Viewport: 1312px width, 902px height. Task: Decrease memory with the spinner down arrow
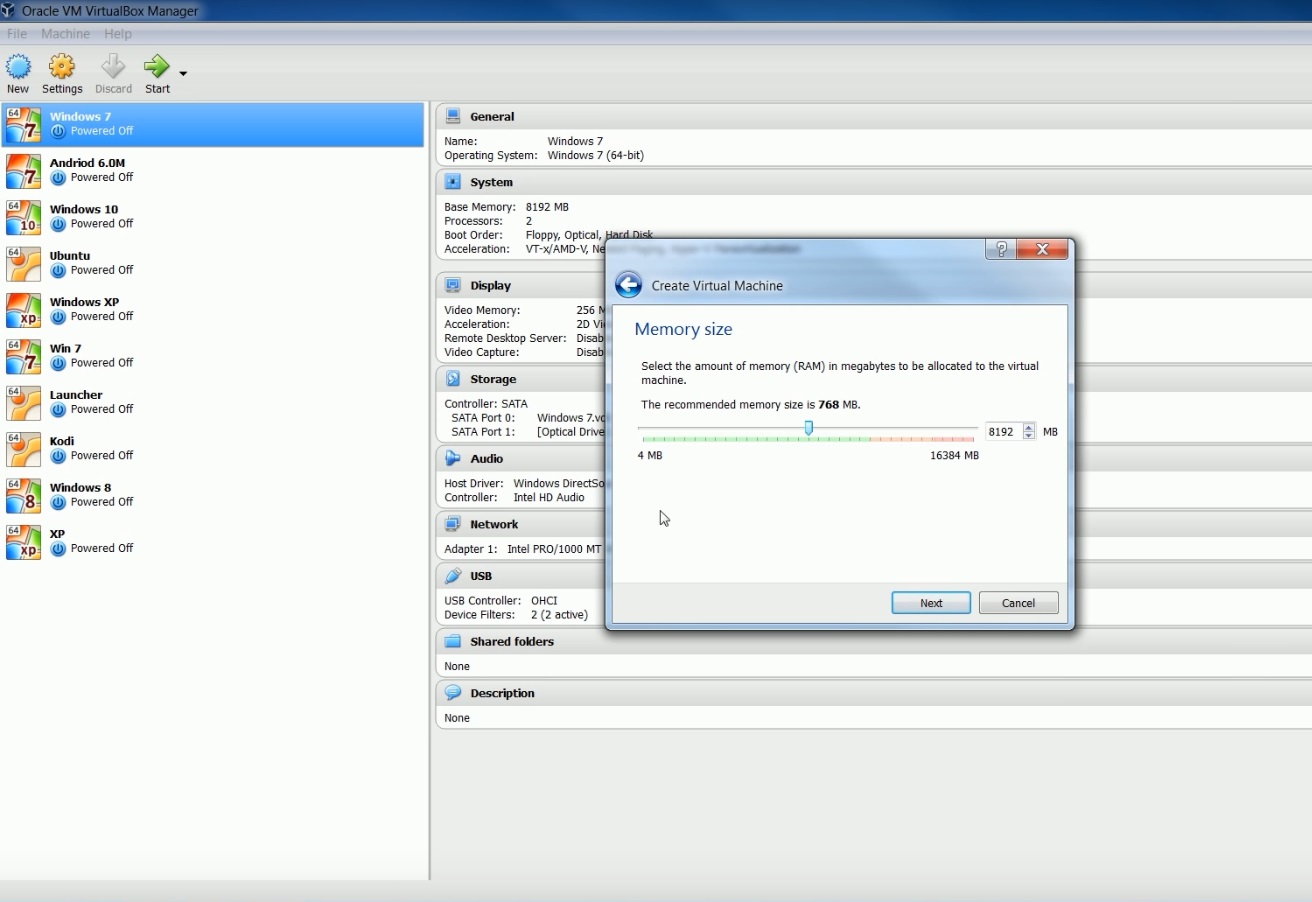pos(1029,436)
